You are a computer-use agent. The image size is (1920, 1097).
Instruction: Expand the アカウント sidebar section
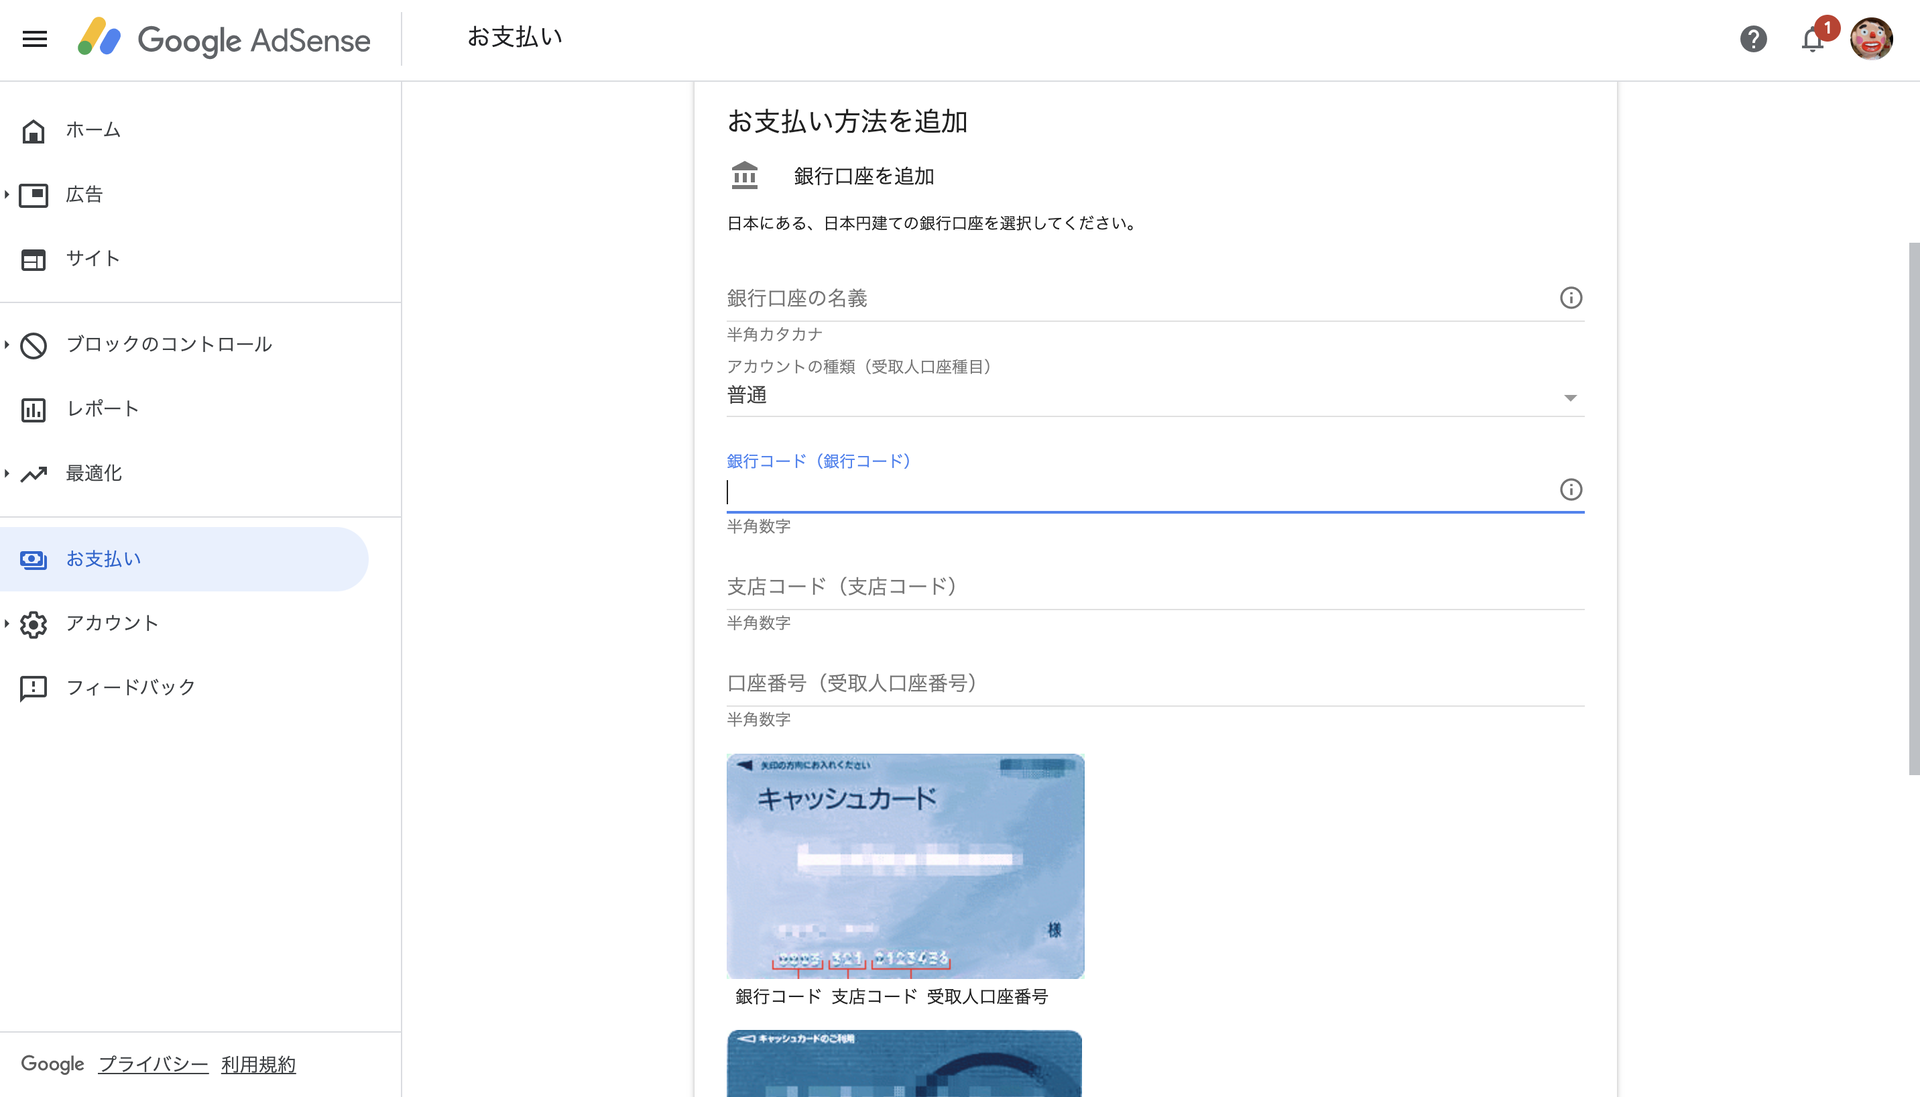tap(7, 623)
